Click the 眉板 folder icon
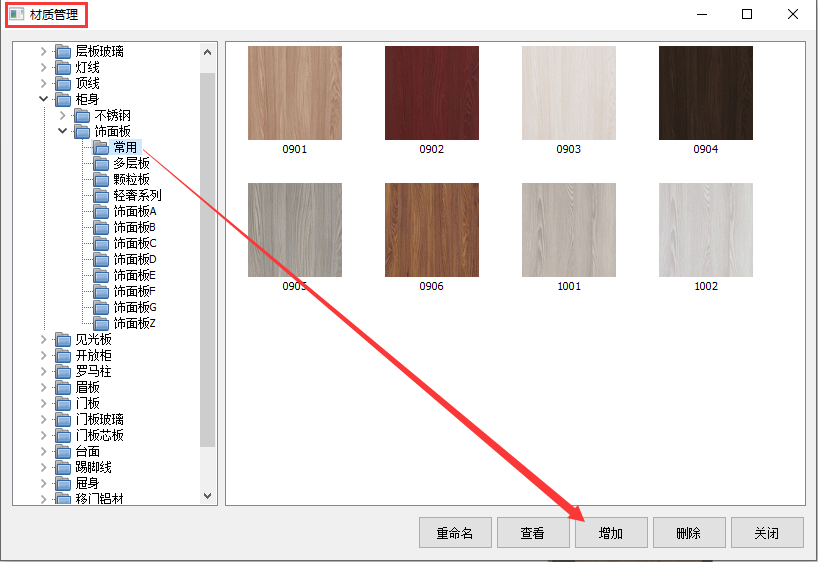The width and height of the screenshot is (818, 562). coord(63,388)
